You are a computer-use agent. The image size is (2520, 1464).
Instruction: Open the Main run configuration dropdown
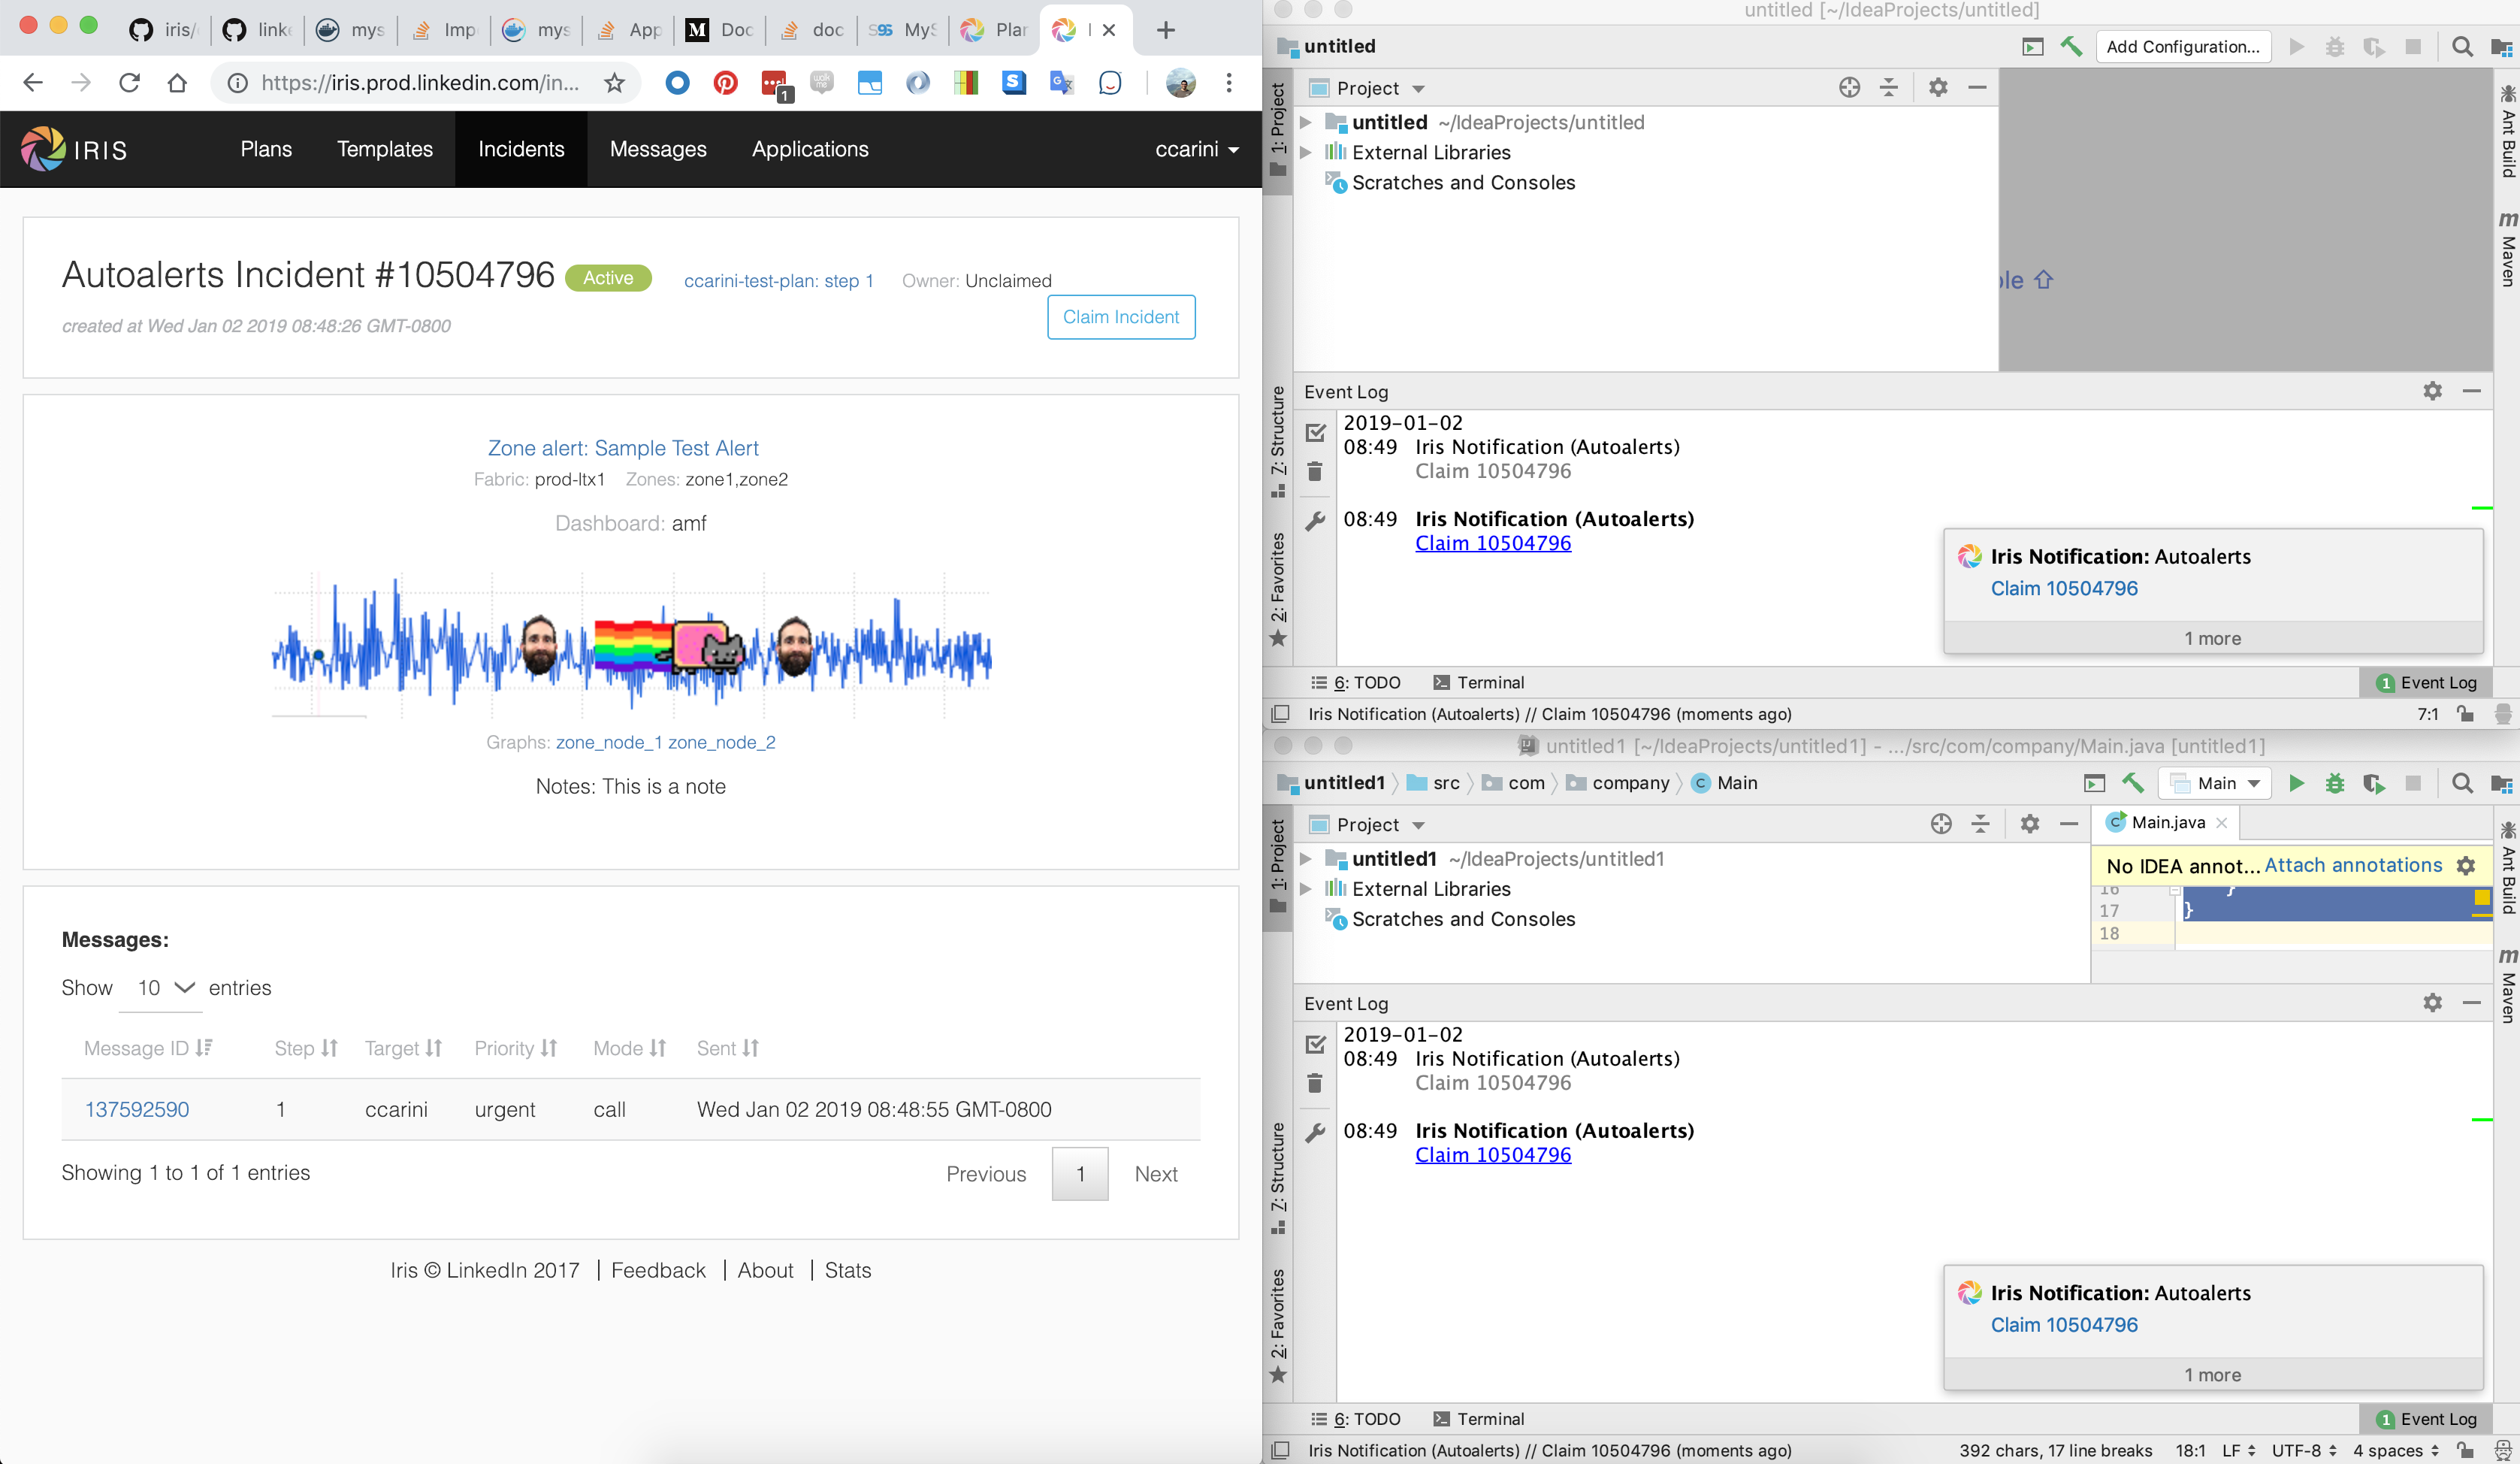(2214, 783)
